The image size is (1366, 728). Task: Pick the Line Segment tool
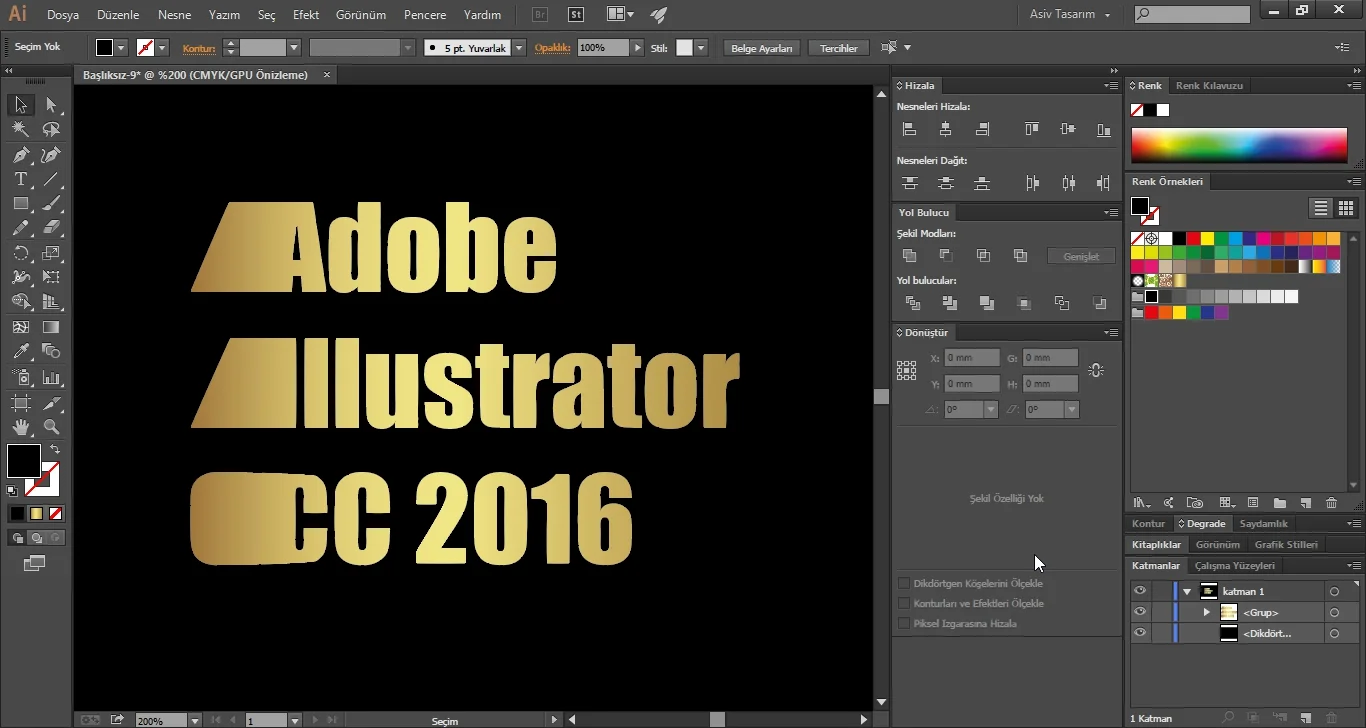pos(51,180)
